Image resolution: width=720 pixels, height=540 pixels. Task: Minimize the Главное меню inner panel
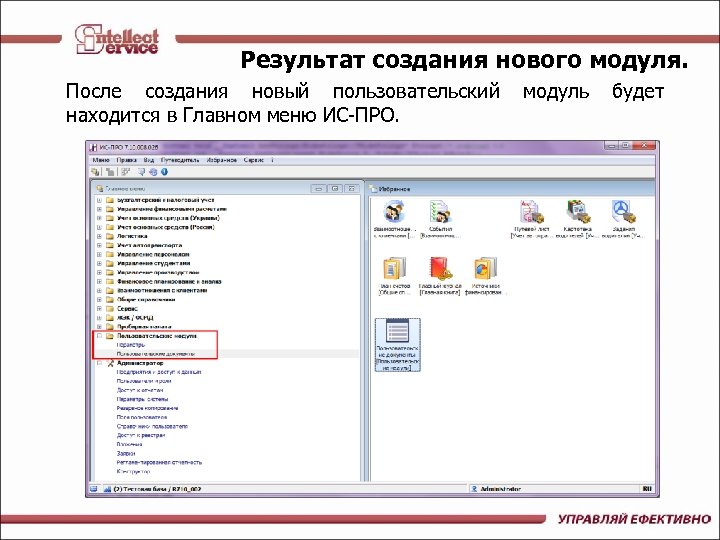click(318, 189)
